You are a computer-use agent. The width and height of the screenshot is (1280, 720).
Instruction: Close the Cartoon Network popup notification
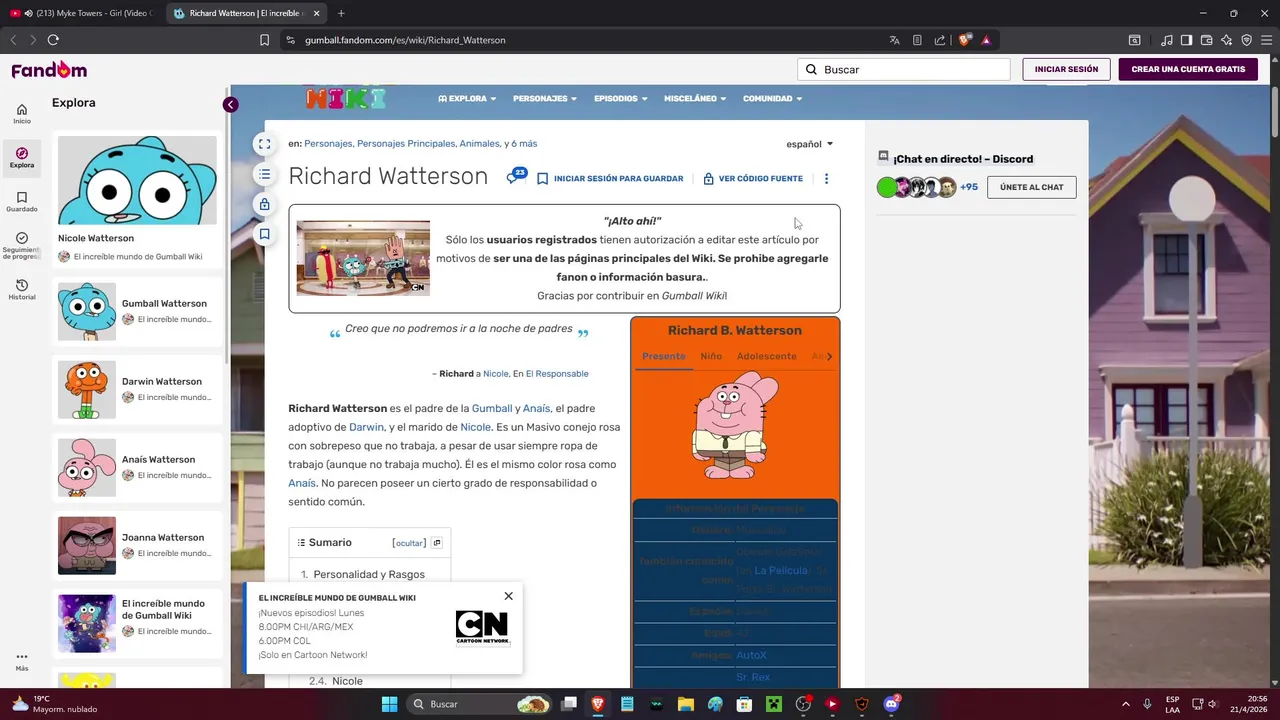coord(508,596)
